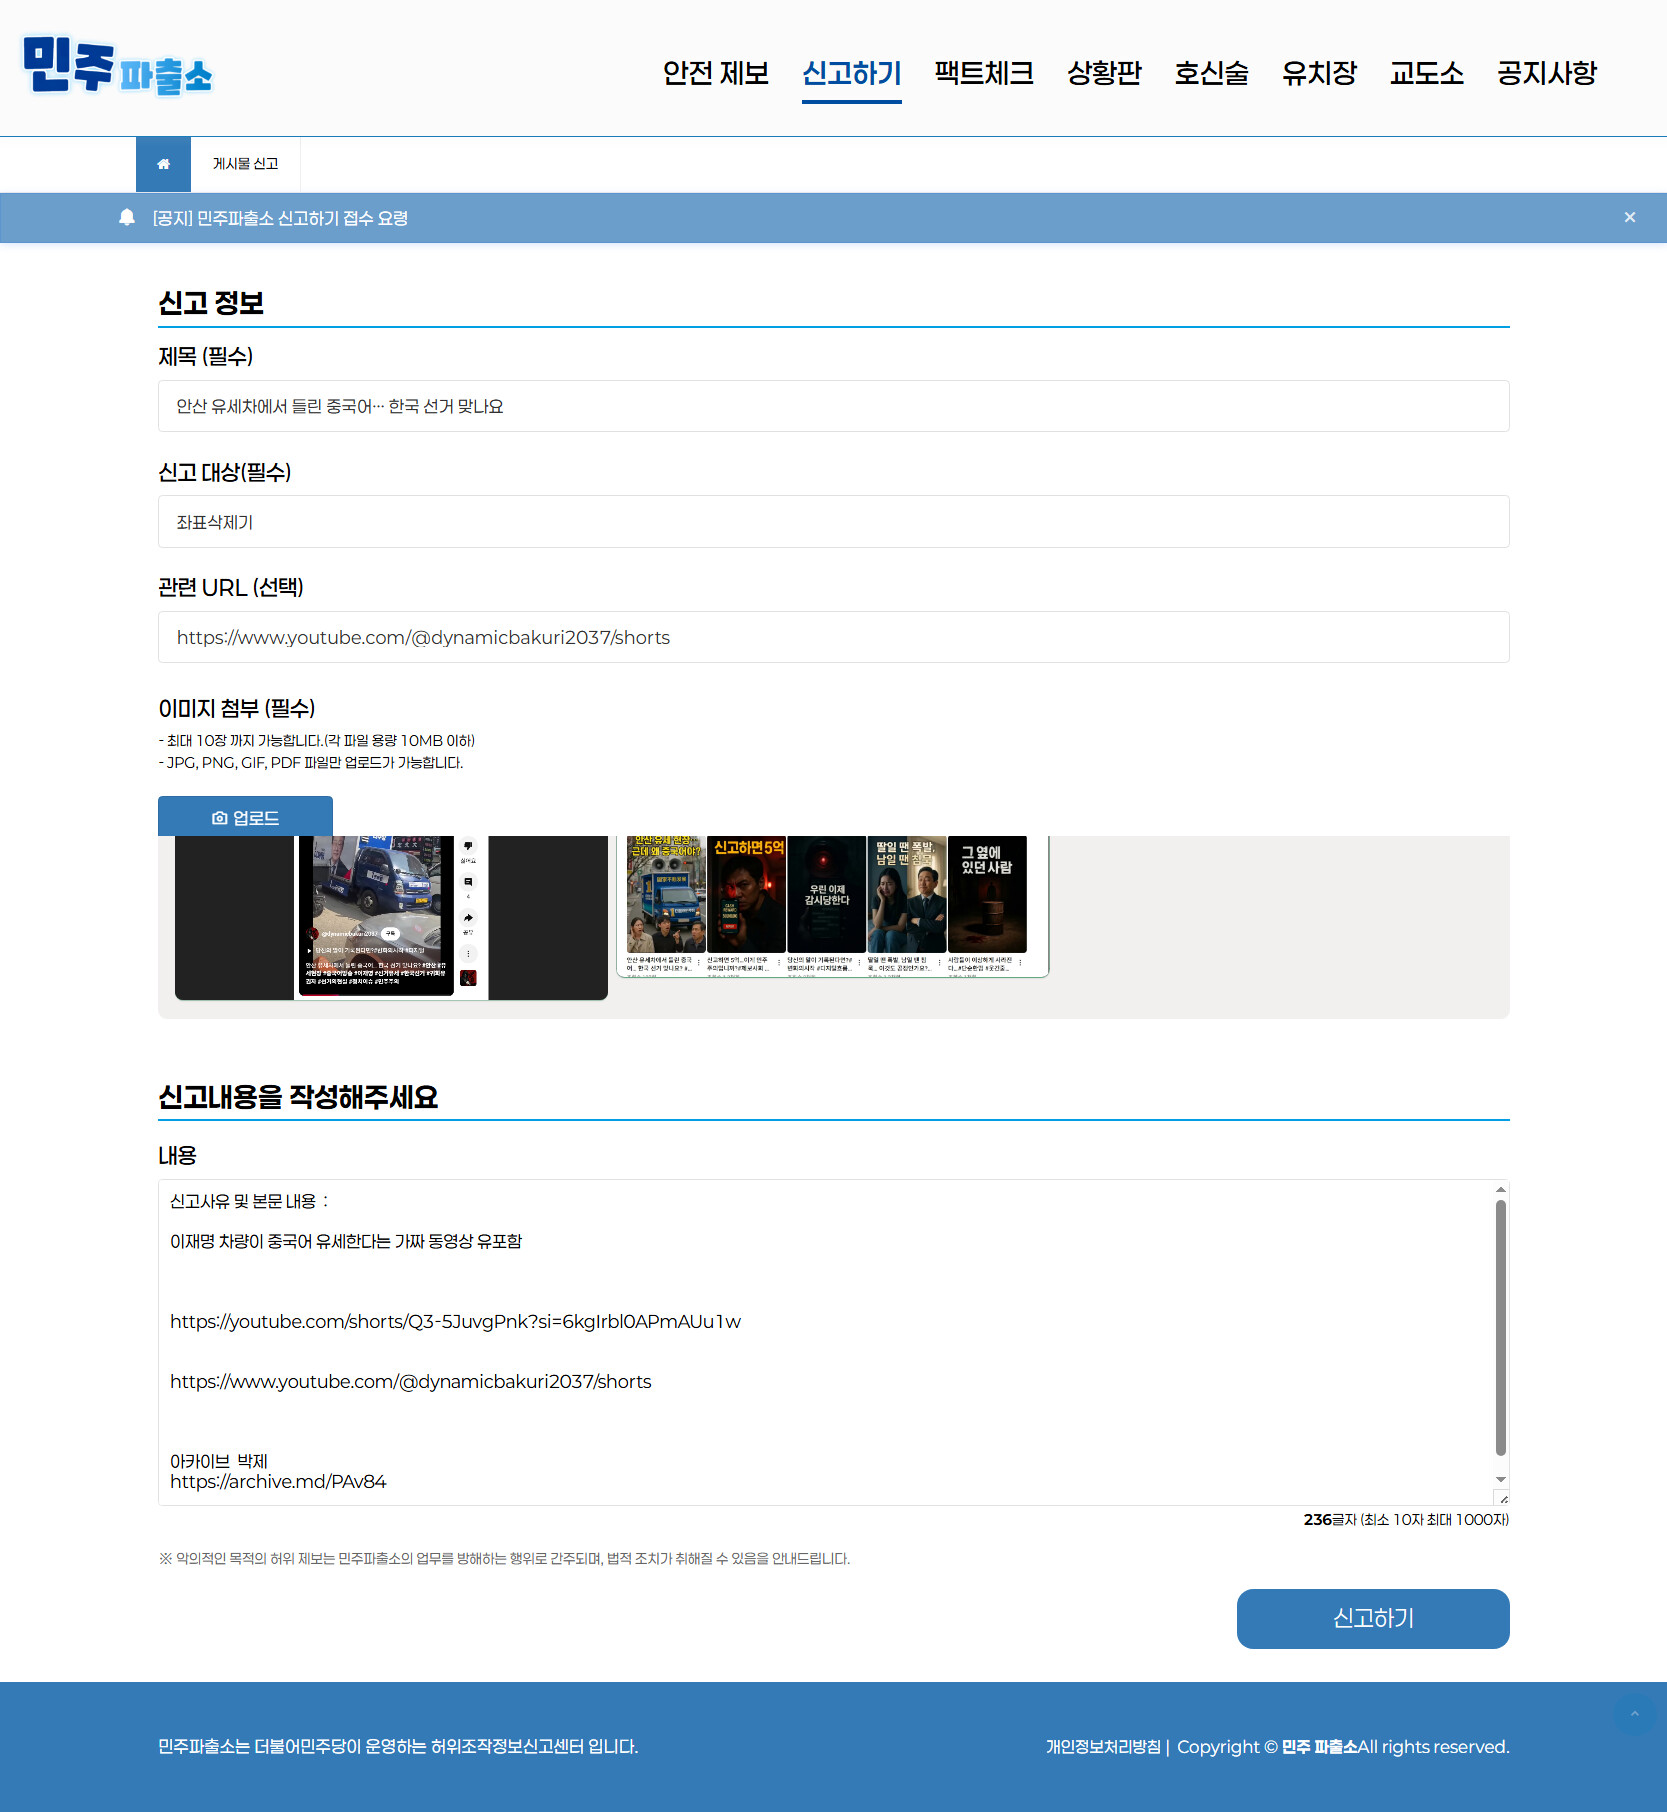Click the 최대 10장 upload limit note
The image size is (1667, 1812).
click(317, 741)
